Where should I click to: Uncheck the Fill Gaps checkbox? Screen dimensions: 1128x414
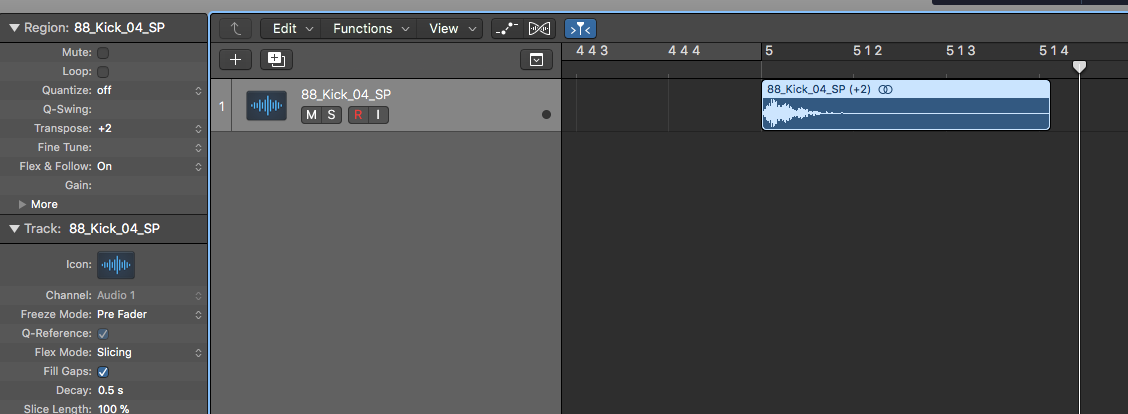[x=103, y=371]
